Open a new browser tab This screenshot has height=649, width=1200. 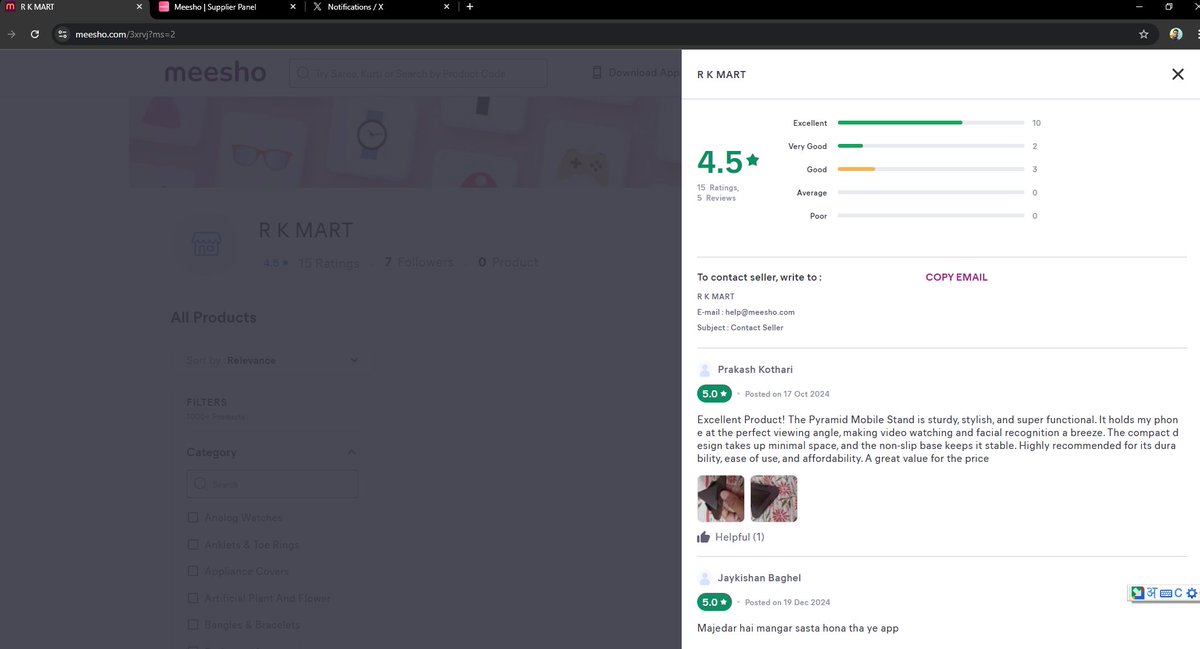[470, 7]
